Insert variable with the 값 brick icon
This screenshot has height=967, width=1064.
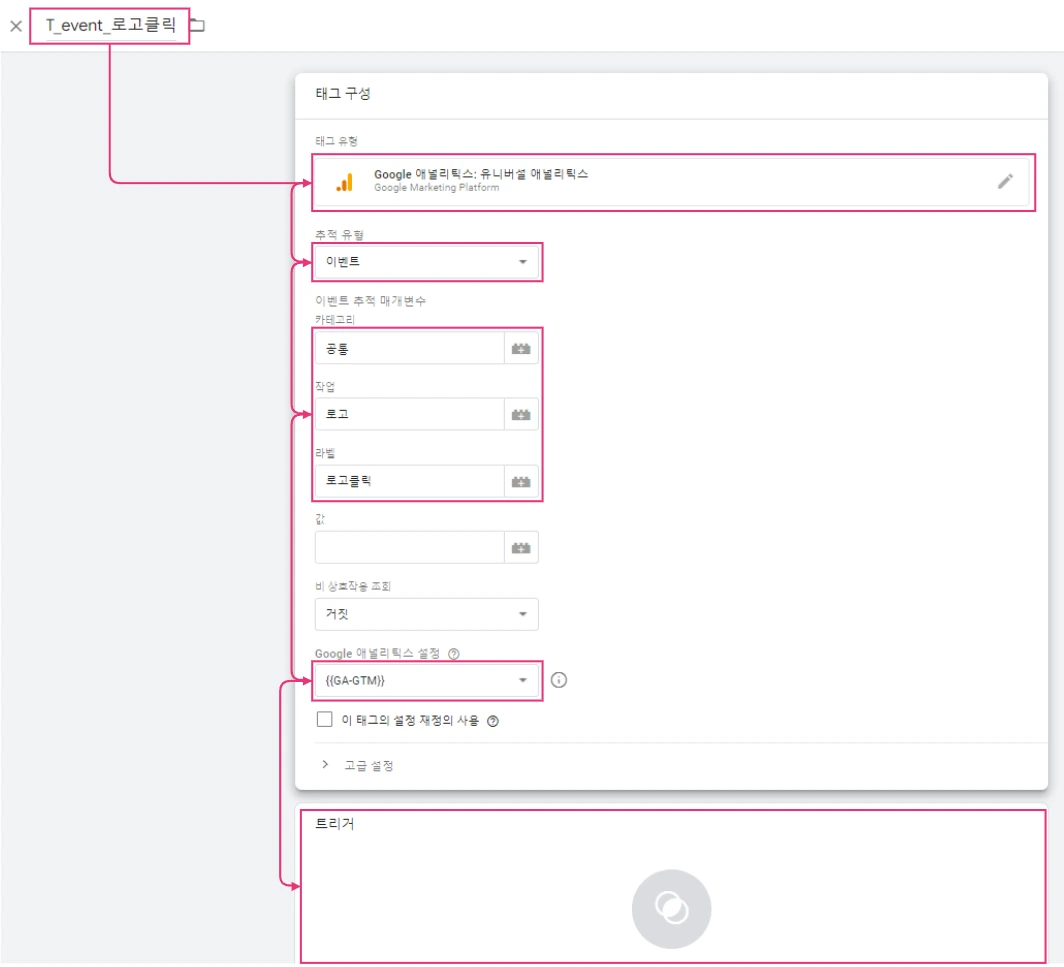[521, 548]
